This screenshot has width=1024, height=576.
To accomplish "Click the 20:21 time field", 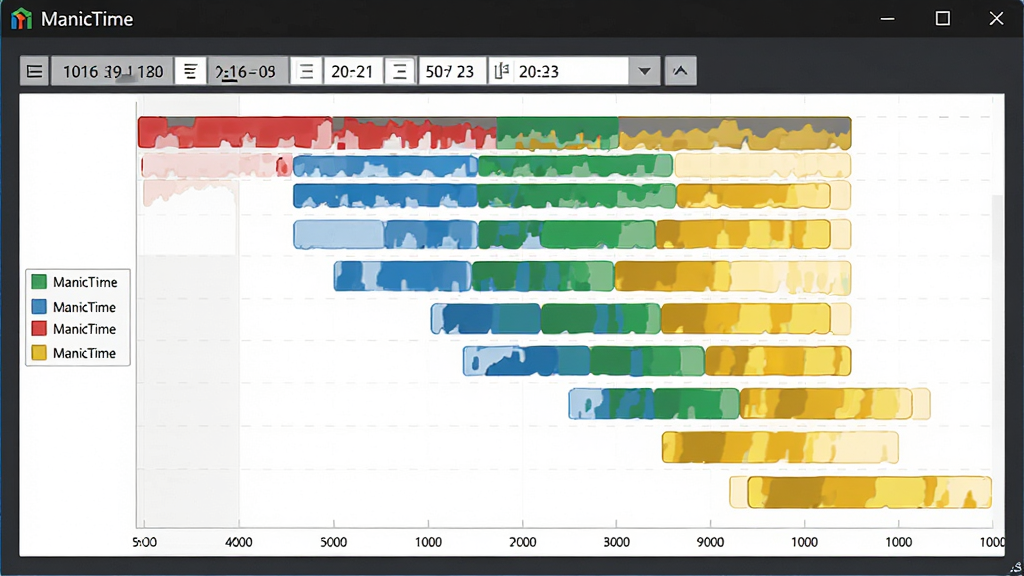I will (353, 71).
